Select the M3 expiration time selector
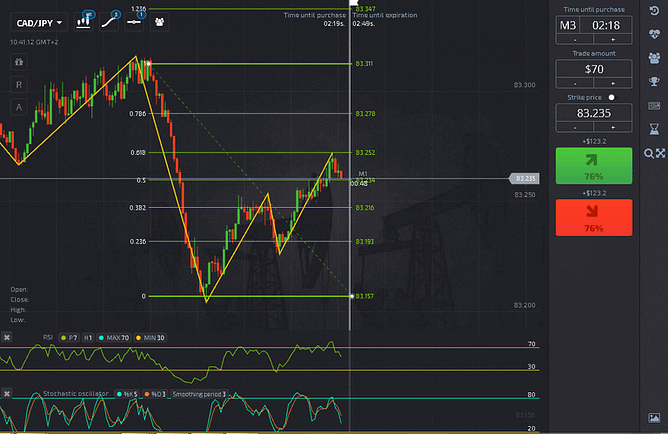The height and width of the screenshot is (434, 668). [568, 24]
